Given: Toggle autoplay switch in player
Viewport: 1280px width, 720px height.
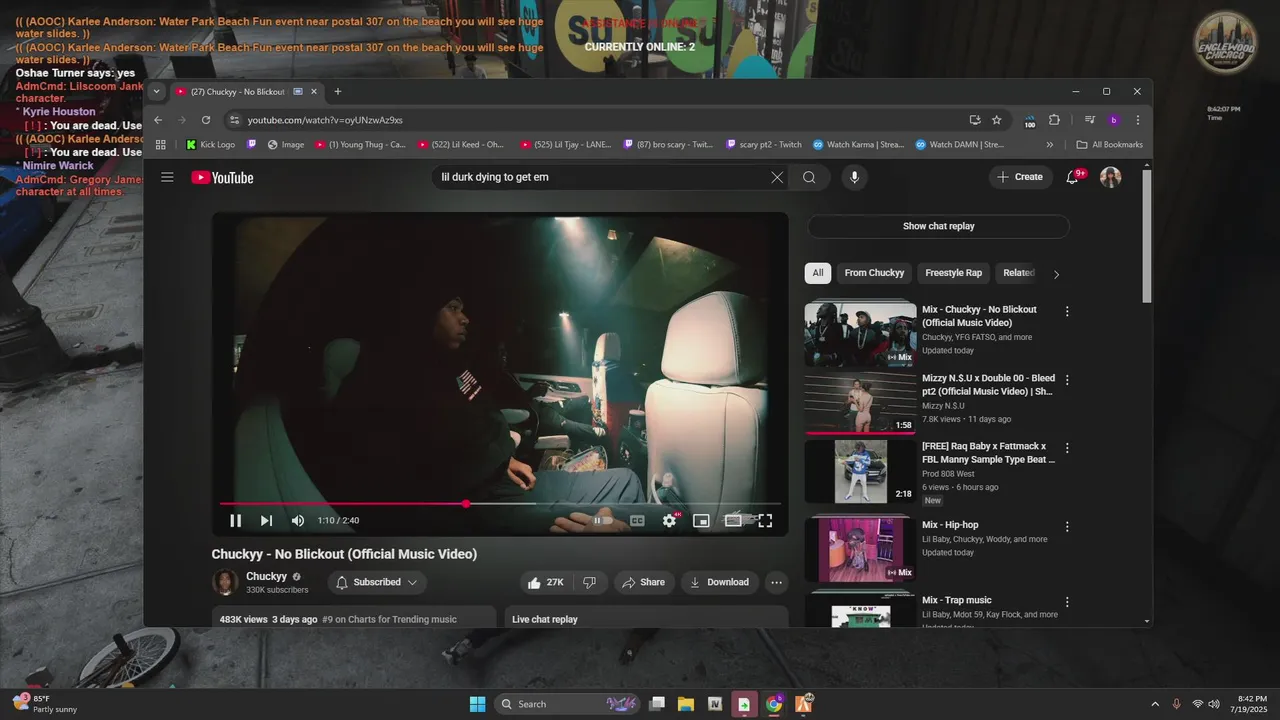Looking at the screenshot, I should (603, 520).
